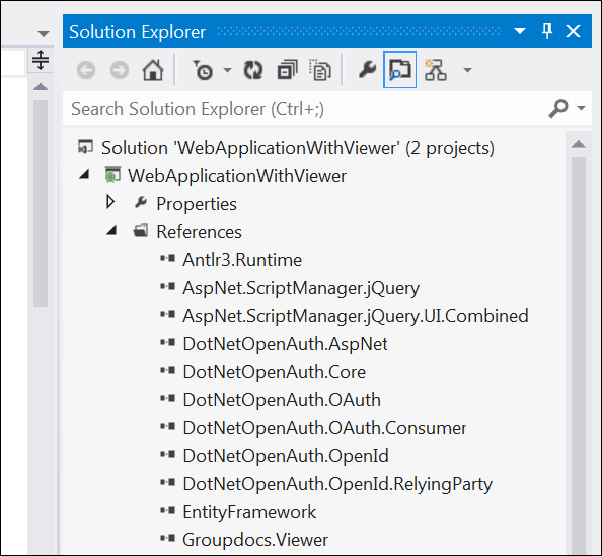The image size is (602, 556).
Task: Select the References tree item
Action: click(199, 232)
